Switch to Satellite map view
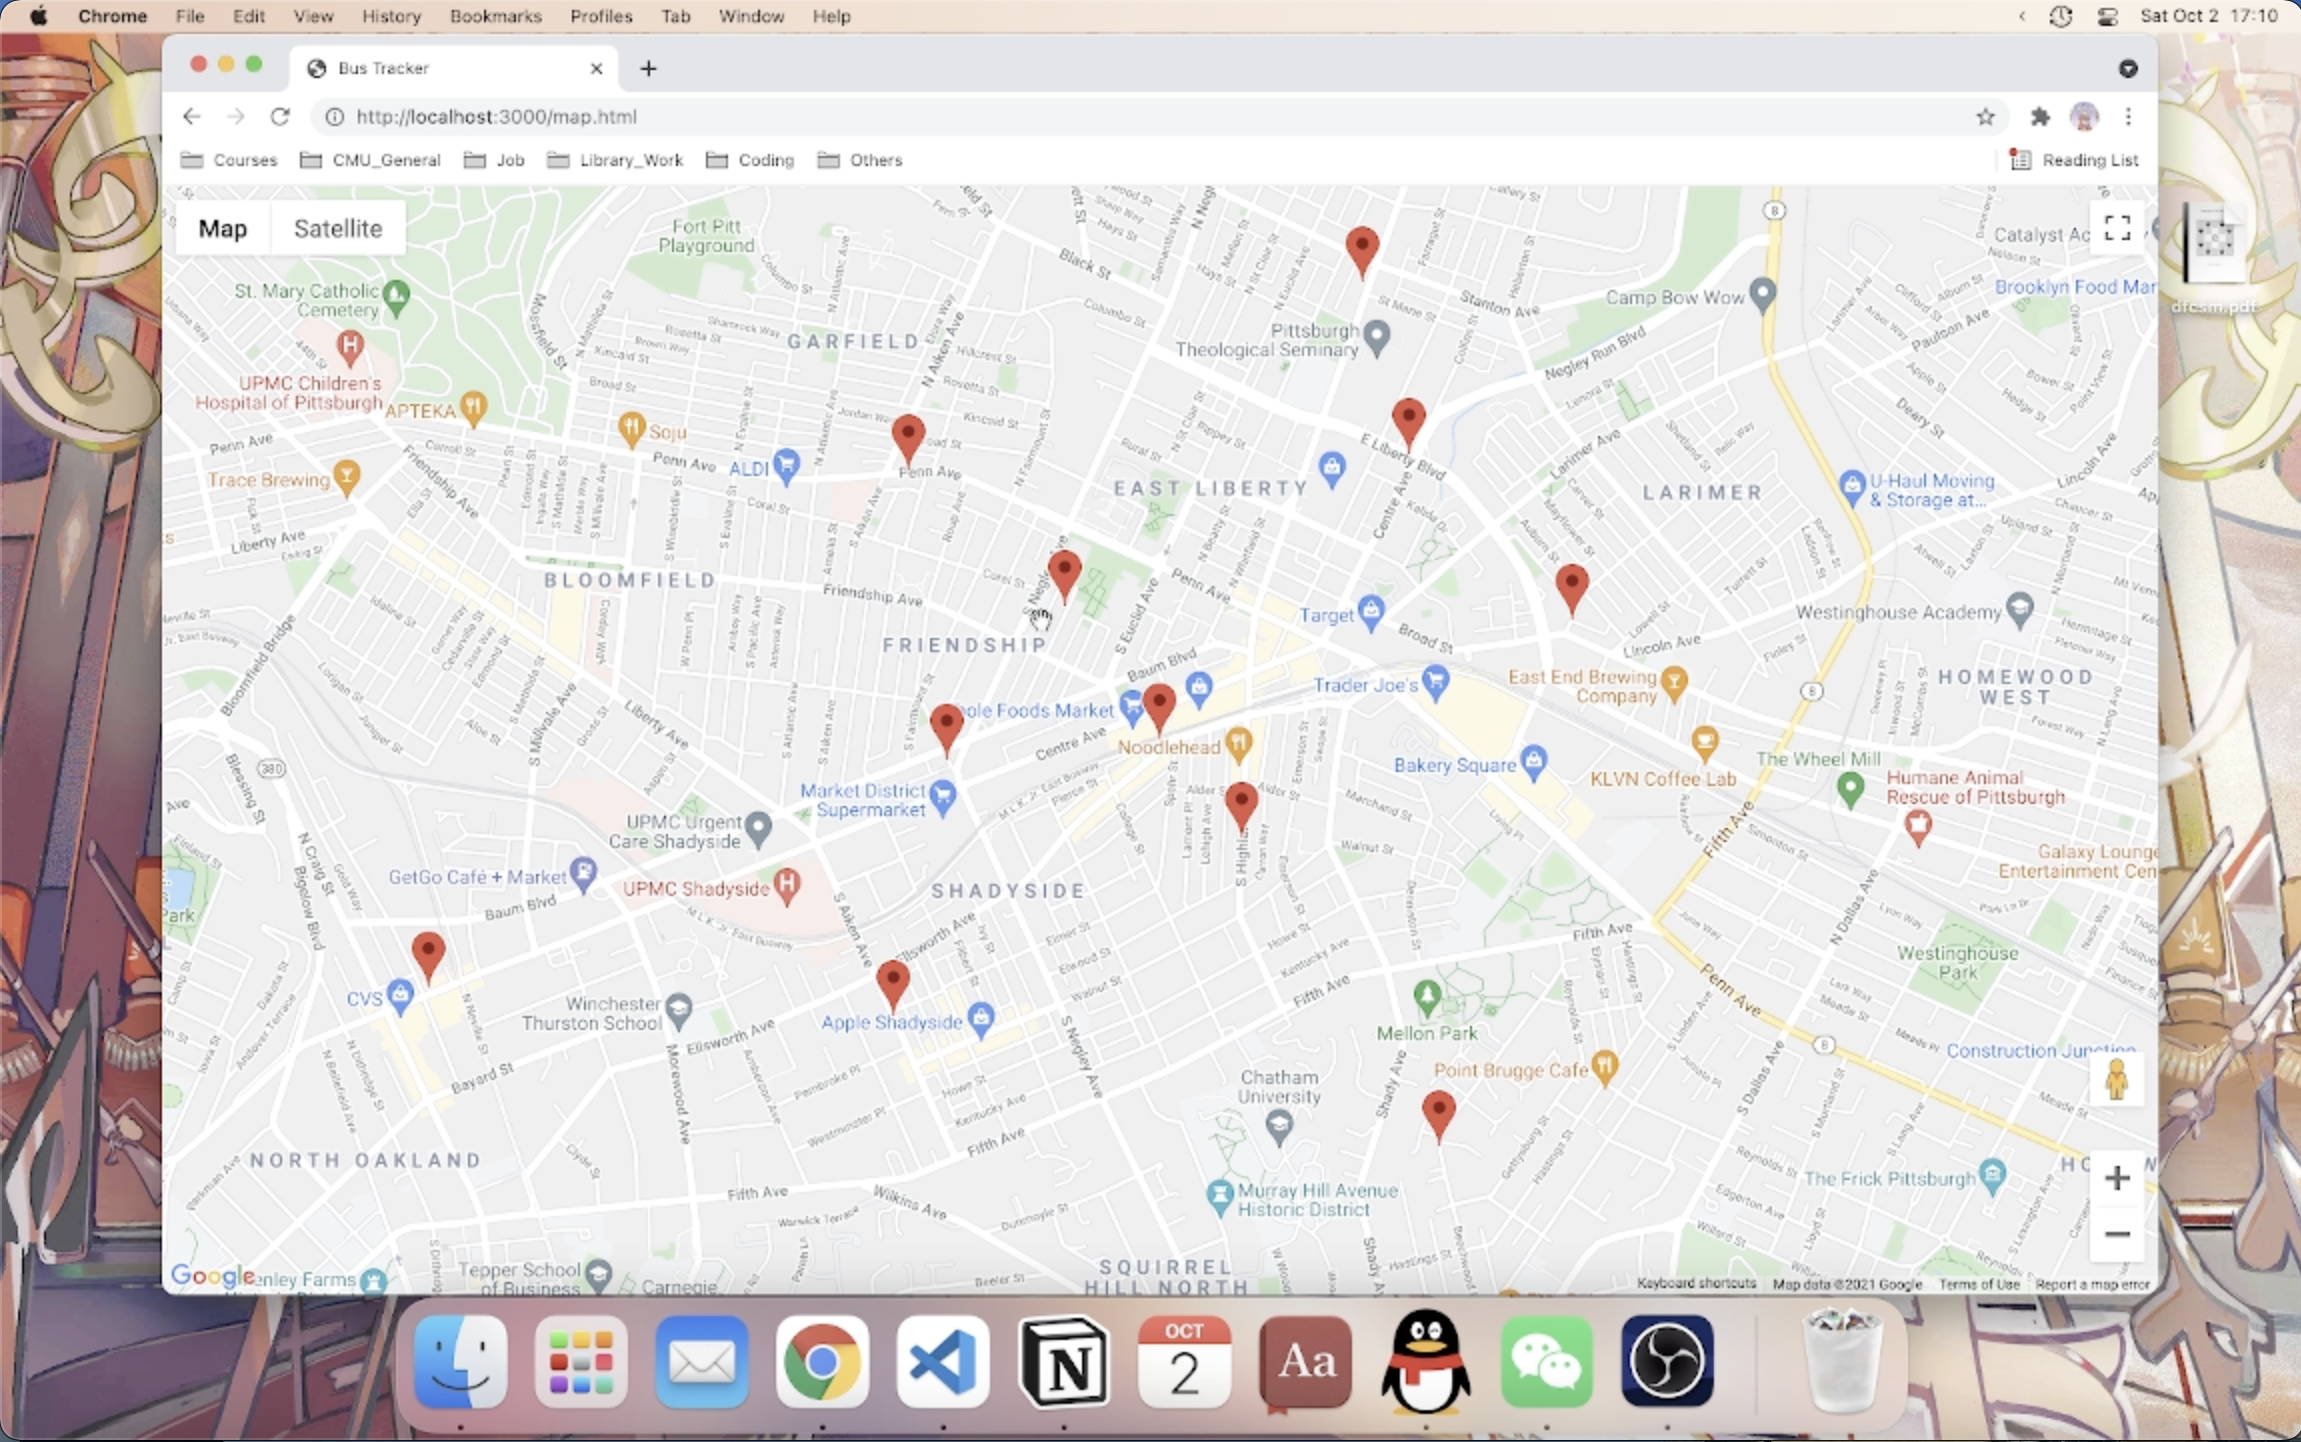 coord(338,229)
